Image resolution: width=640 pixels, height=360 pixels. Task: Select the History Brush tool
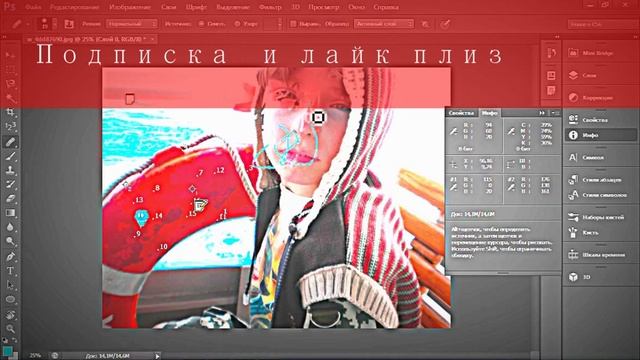tap(10, 184)
